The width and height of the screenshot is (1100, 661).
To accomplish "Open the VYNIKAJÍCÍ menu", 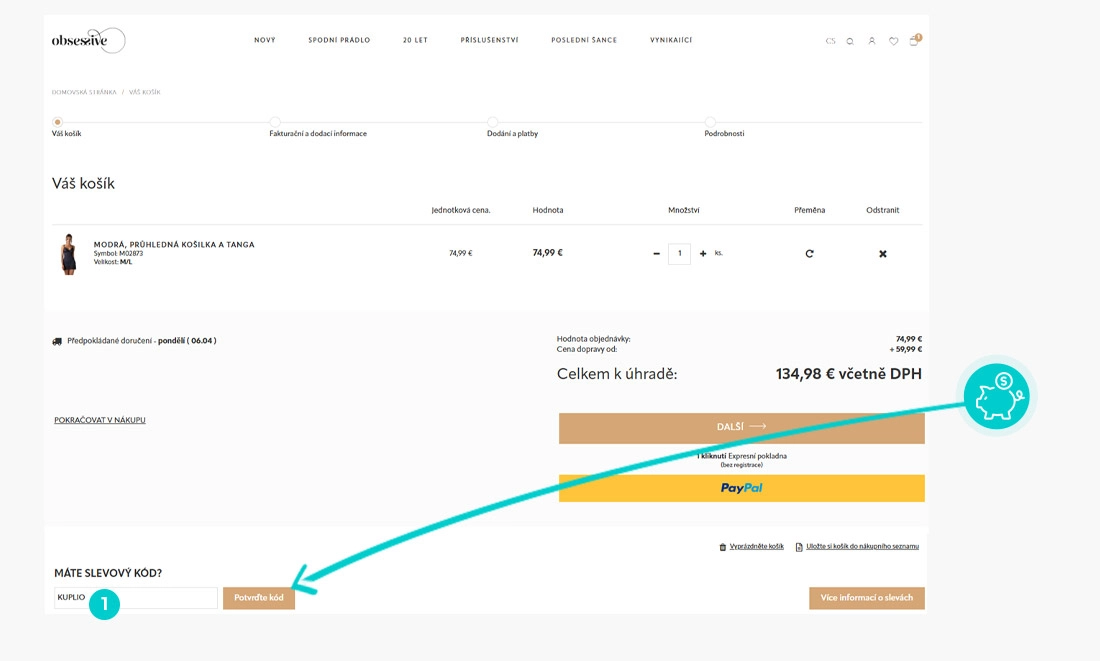I will pyautogui.click(x=671, y=40).
